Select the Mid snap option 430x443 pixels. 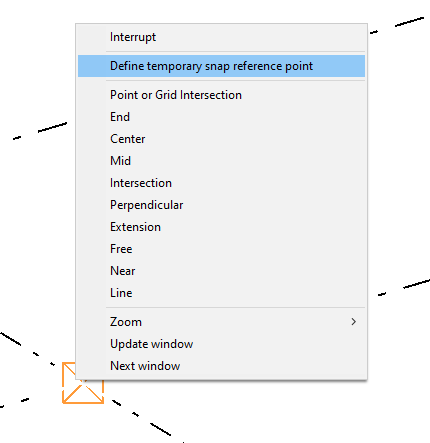(x=221, y=161)
